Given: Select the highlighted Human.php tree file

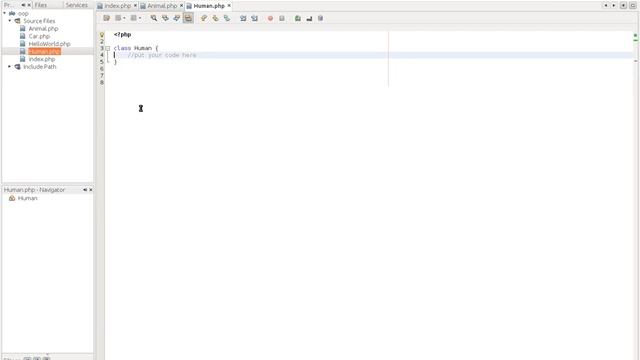Looking at the screenshot, I should click(44, 51).
